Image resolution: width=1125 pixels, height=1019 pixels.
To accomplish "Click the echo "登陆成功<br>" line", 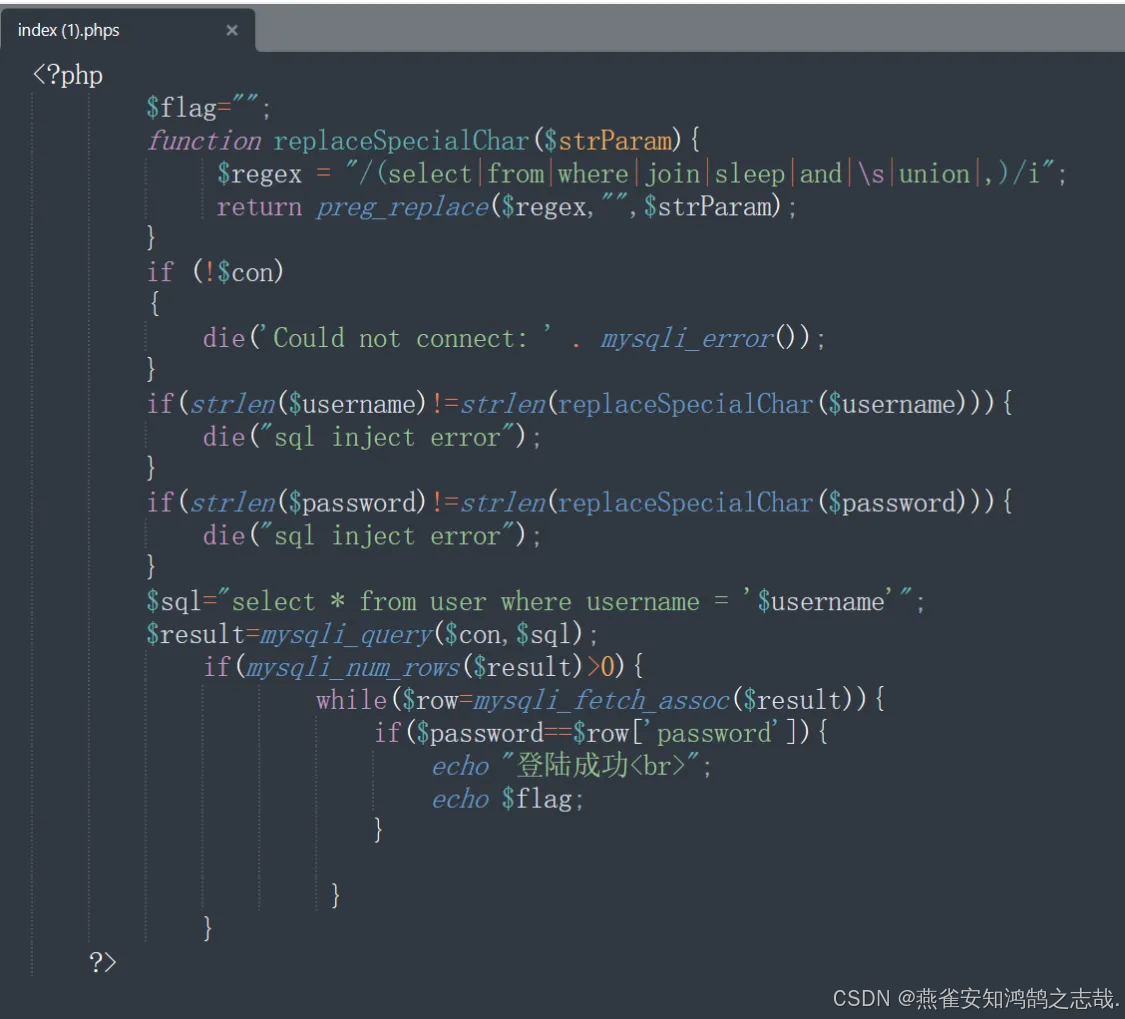I will pos(571,766).
